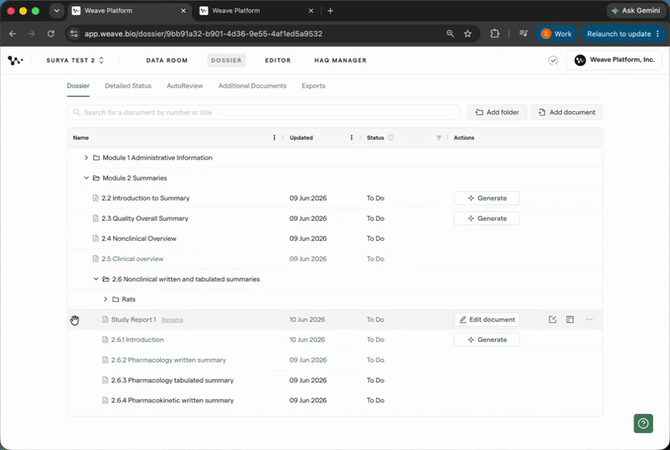This screenshot has width=670, height=450.
Task: Click the browser back arrow
Action: click(12, 34)
